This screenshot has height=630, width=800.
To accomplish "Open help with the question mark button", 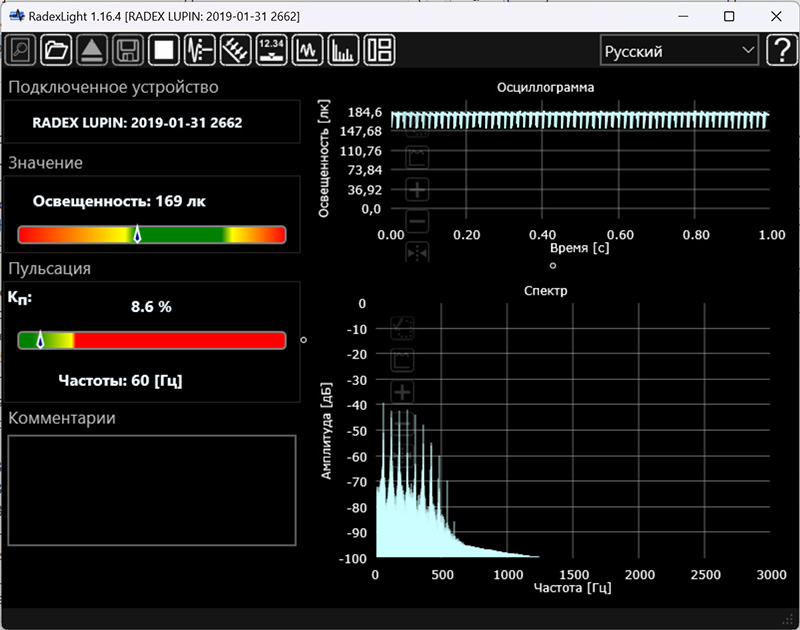I will pyautogui.click(x=780, y=50).
